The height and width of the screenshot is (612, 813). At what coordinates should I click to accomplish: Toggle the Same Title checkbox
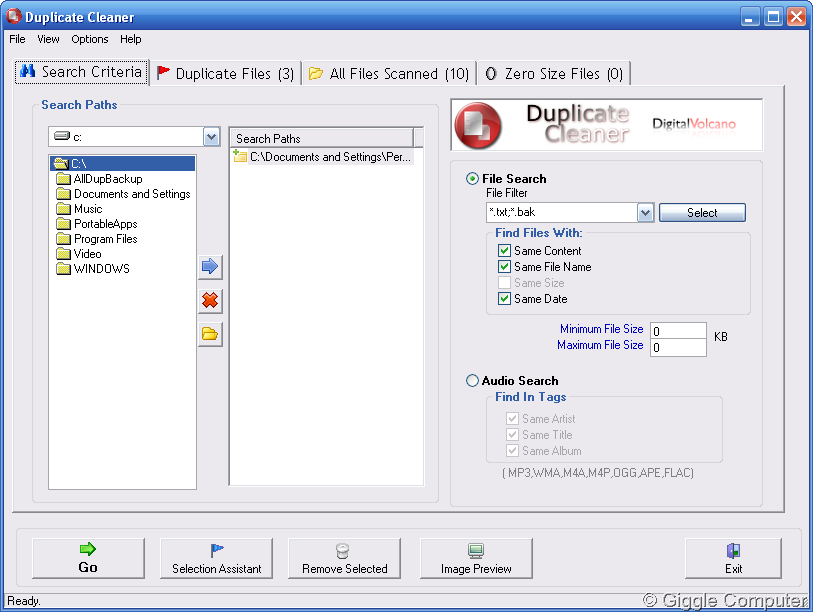point(512,435)
